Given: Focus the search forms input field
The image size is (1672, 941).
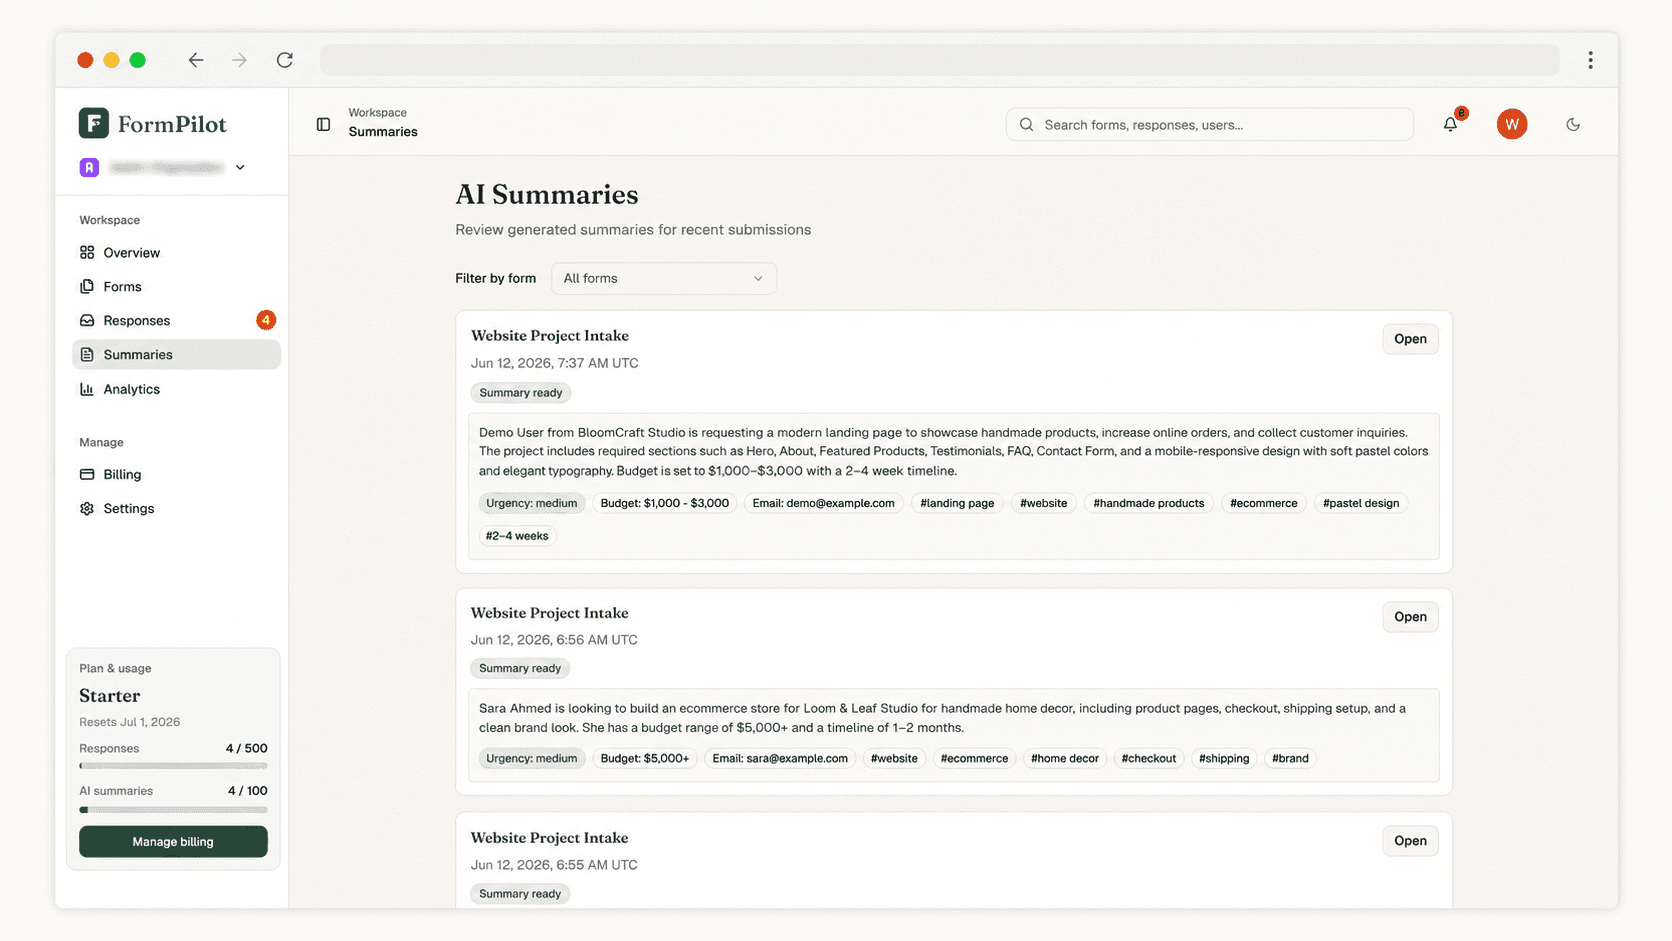Looking at the screenshot, I should click(x=1209, y=125).
